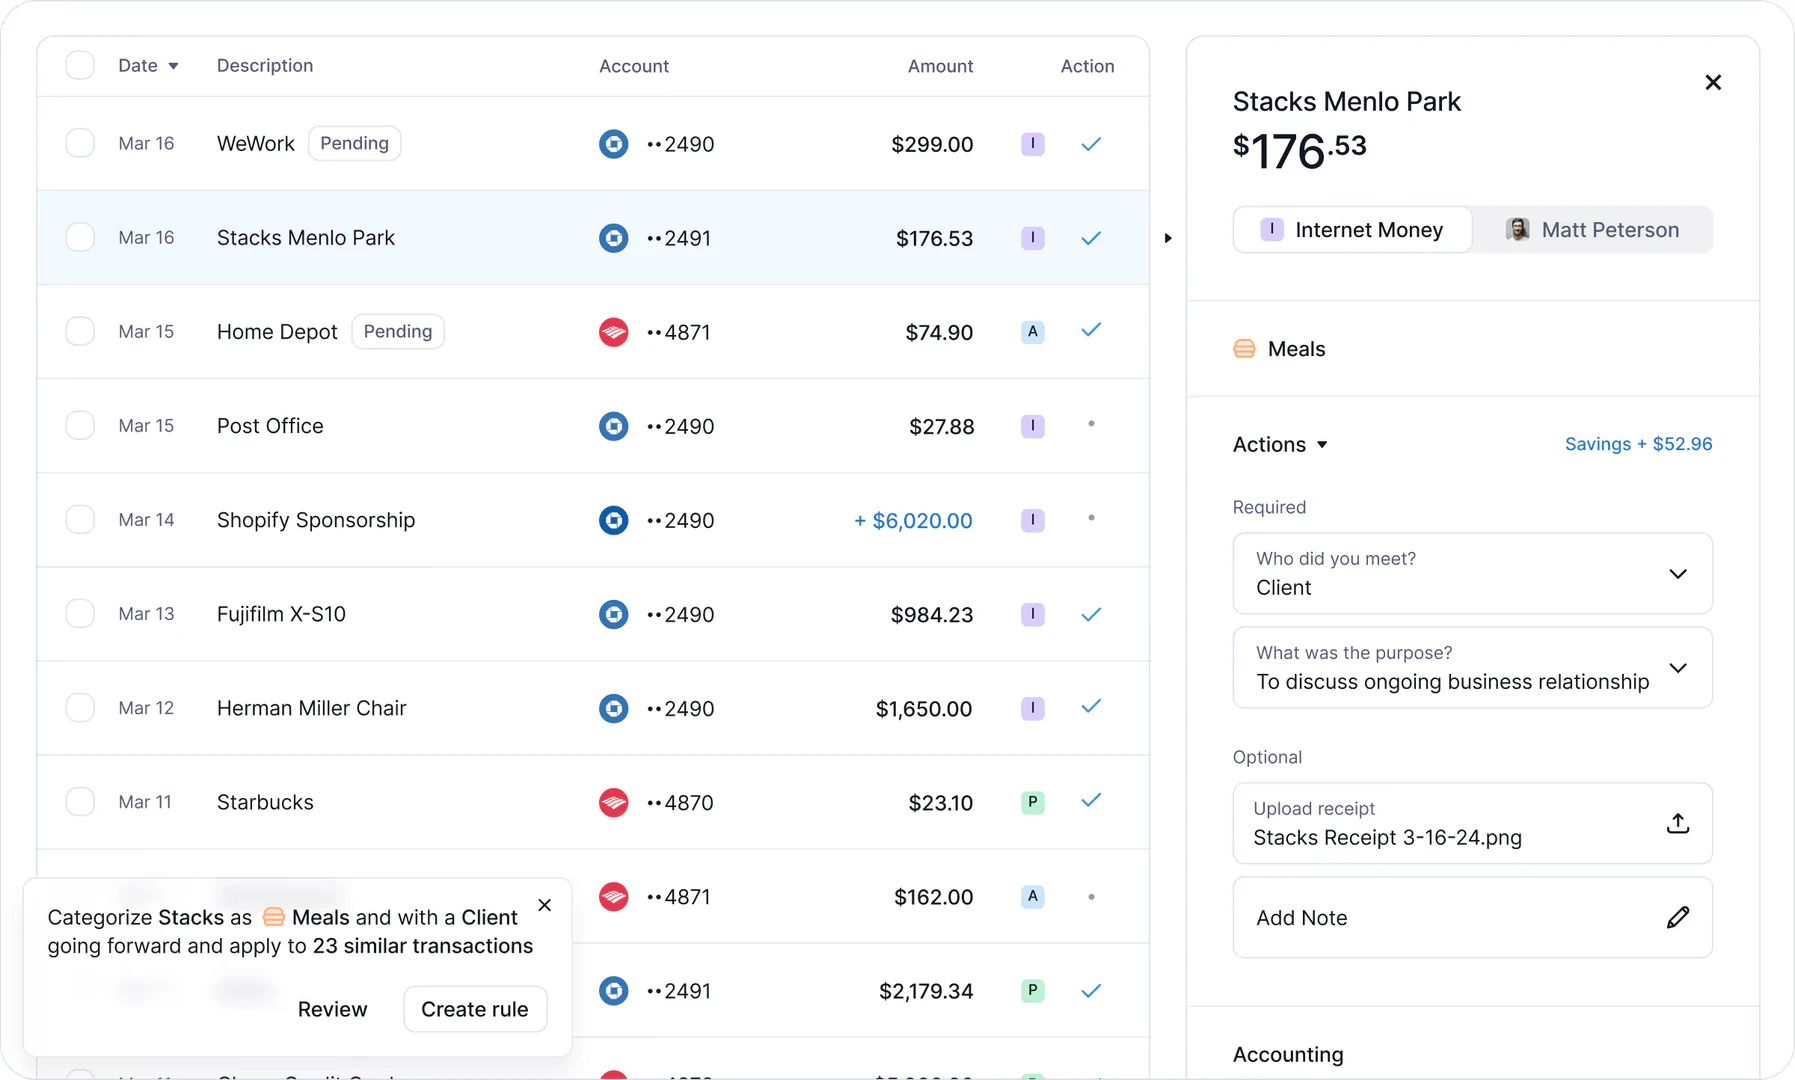
Task: Open the Date sort dropdown
Action: click(x=148, y=65)
